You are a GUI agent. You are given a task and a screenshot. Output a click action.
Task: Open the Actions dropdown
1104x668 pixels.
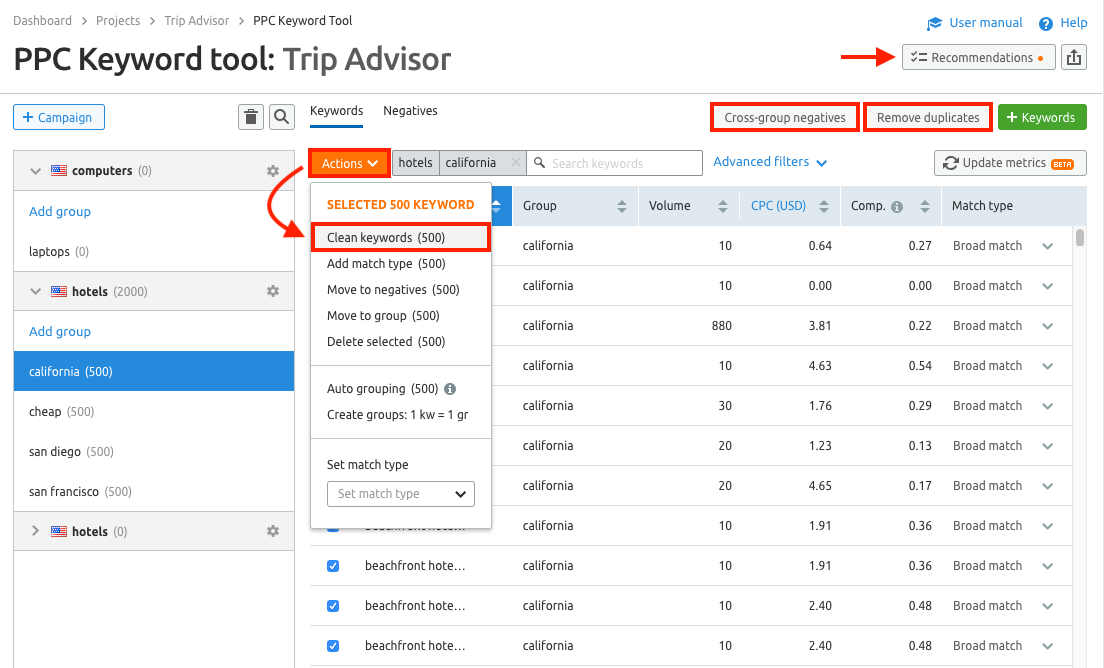349,163
